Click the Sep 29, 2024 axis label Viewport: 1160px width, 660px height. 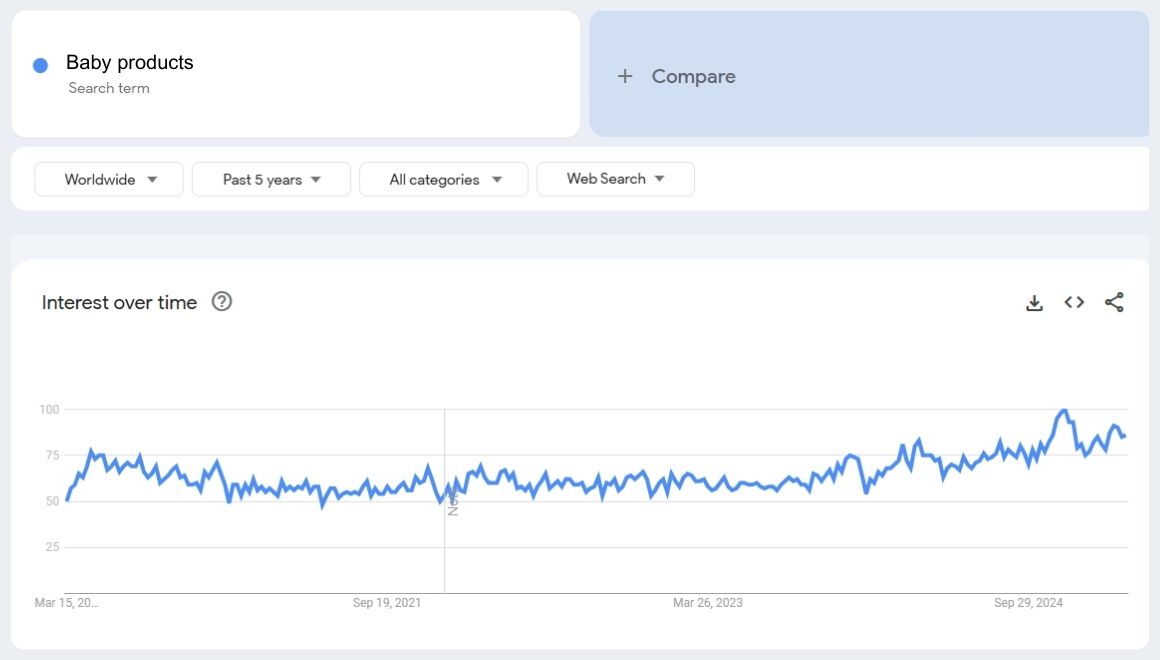pyautogui.click(x=1028, y=603)
